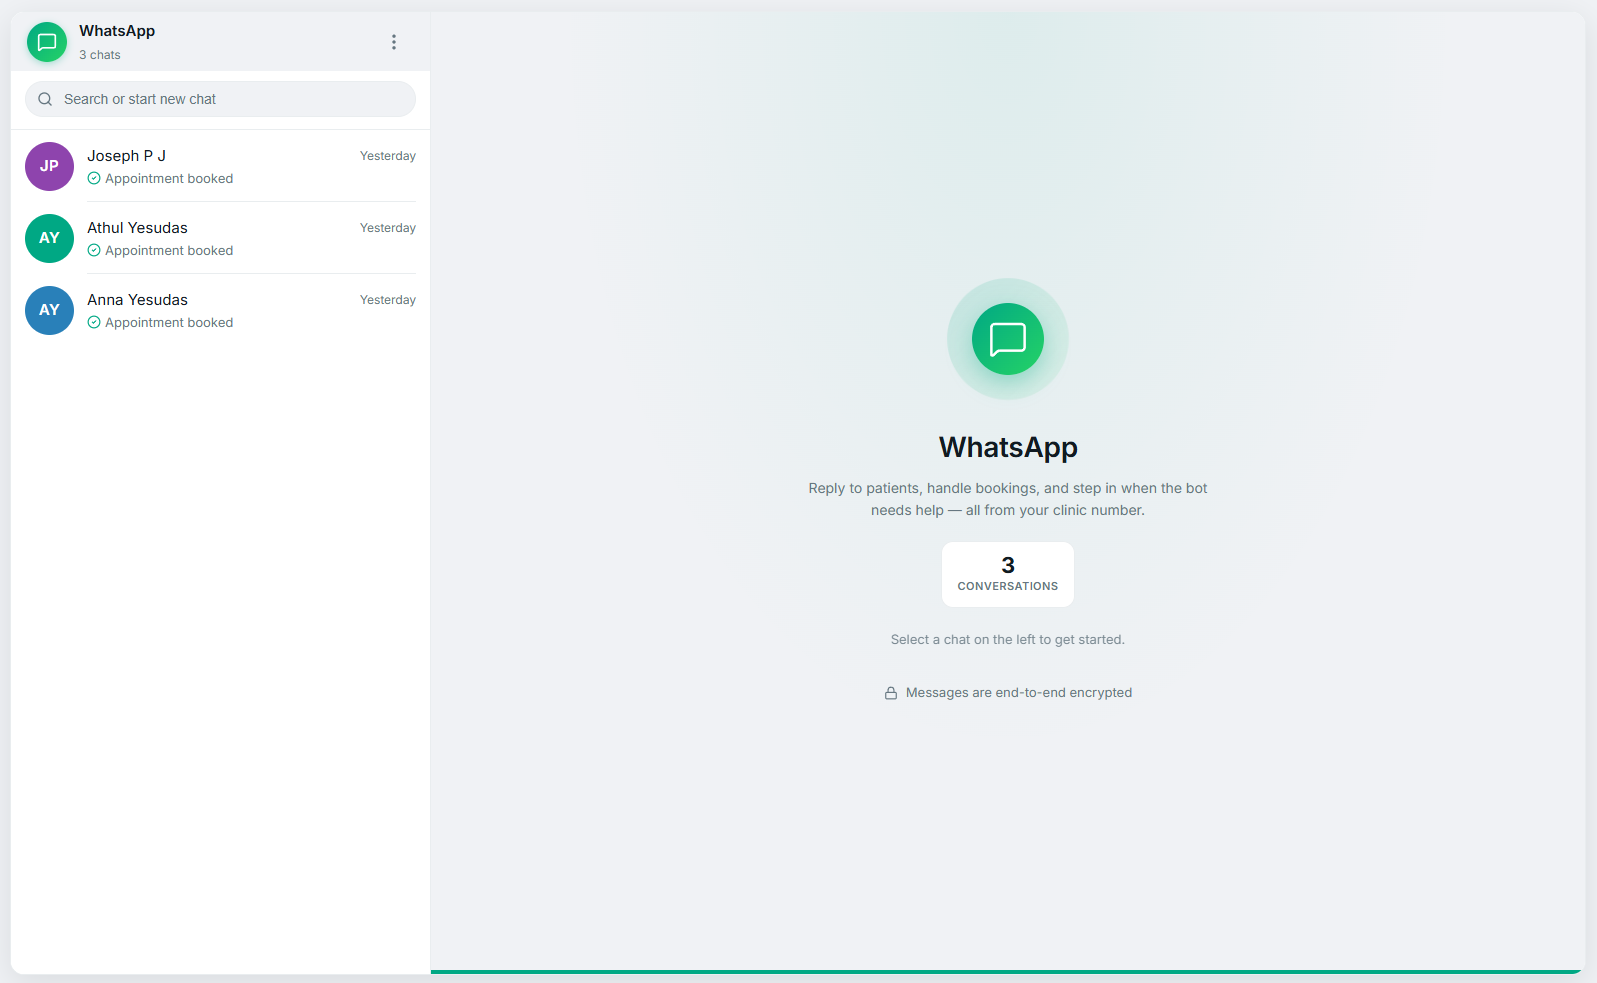Screen dimensions: 1597x983
Task: Click the WhatsApp title in sidebar header
Action: click(117, 31)
